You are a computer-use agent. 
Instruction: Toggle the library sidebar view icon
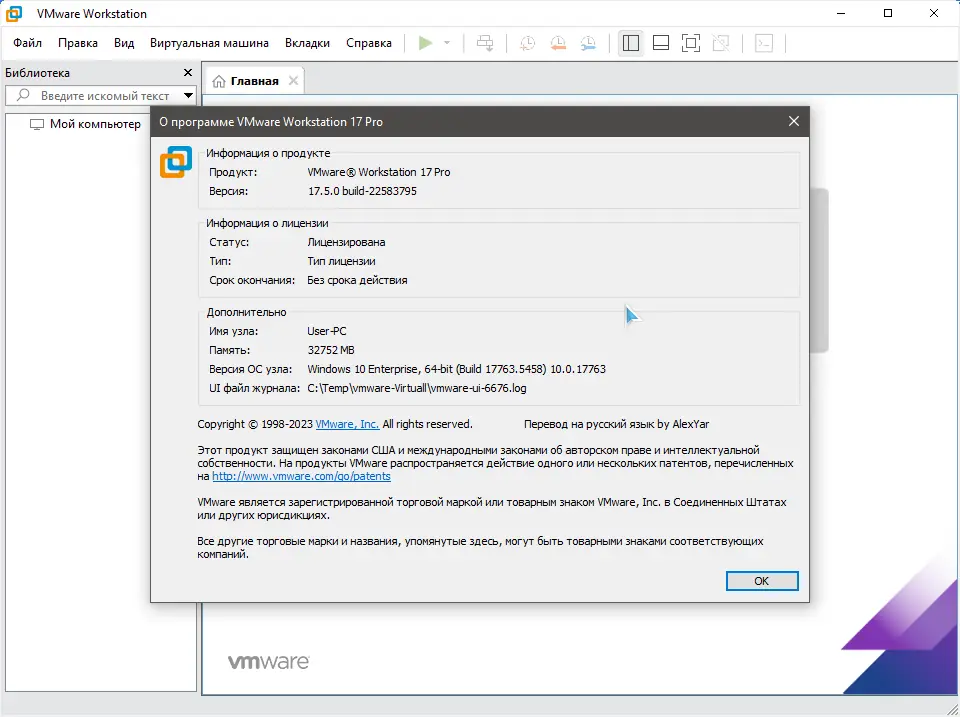pos(631,43)
